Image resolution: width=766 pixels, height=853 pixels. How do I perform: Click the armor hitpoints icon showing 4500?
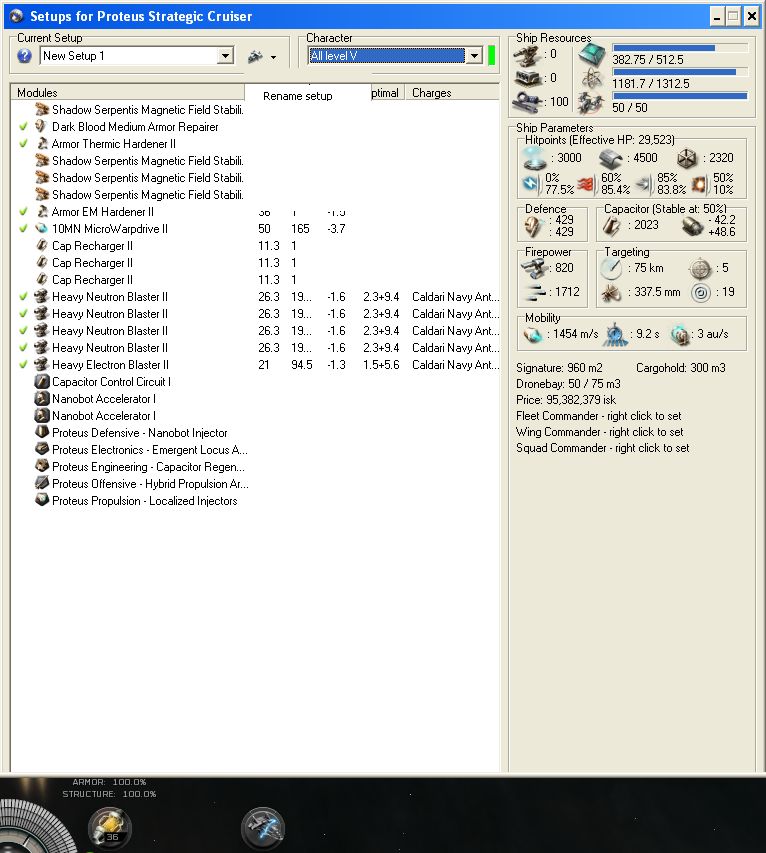610,159
